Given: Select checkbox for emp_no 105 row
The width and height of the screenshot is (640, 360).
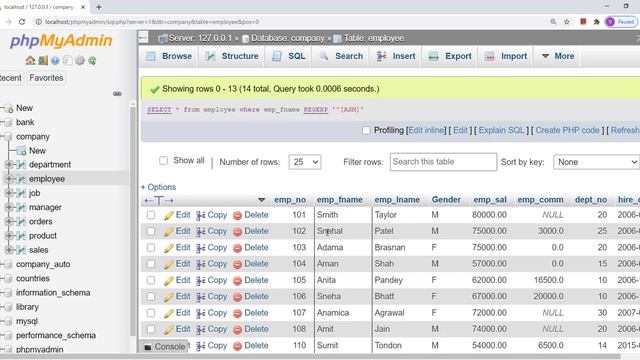Looking at the screenshot, I should pyautogui.click(x=151, y=280).
